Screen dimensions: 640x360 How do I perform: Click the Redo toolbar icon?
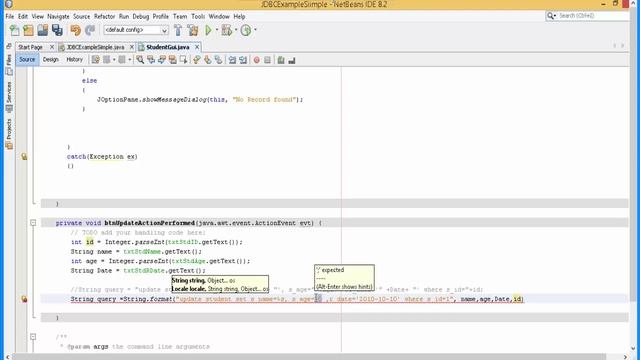(x=90, y=30)
